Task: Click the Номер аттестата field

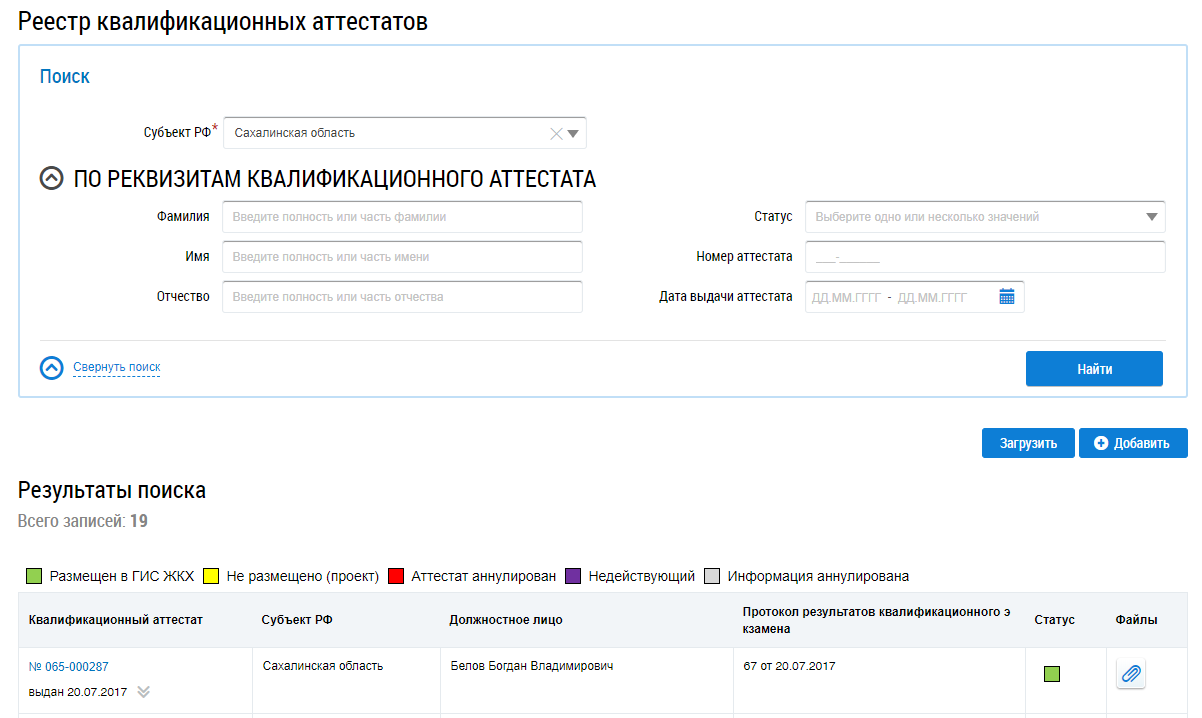Action: 985,257
